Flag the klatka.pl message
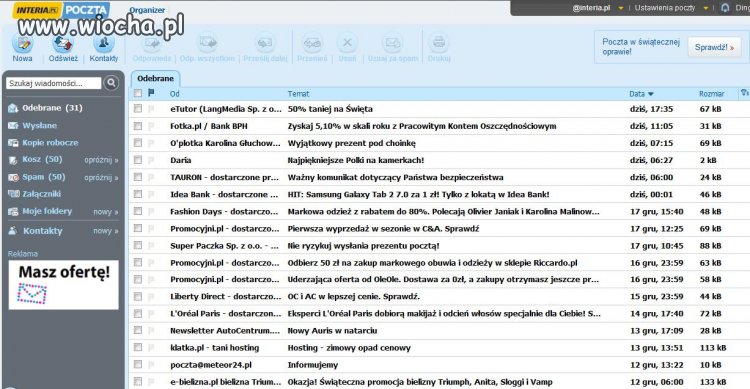750x389 pixels. tap(151, 347)
